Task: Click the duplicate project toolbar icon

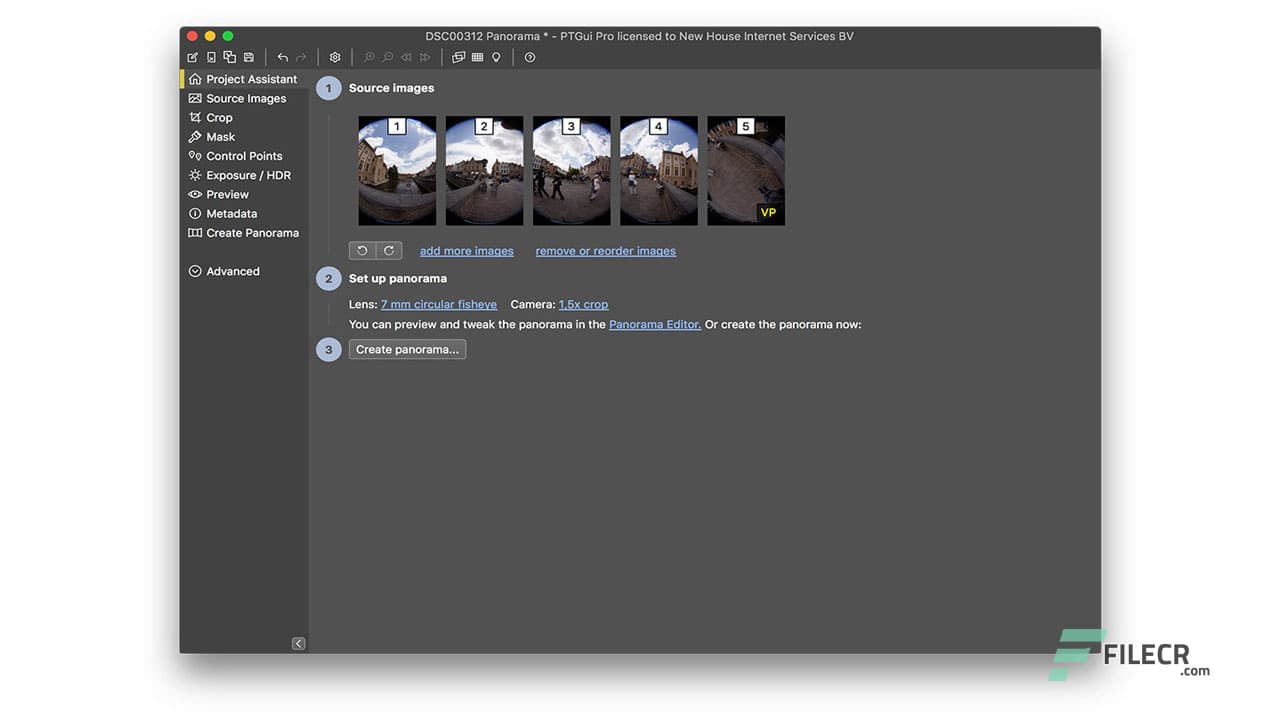Action: (229, 57)
